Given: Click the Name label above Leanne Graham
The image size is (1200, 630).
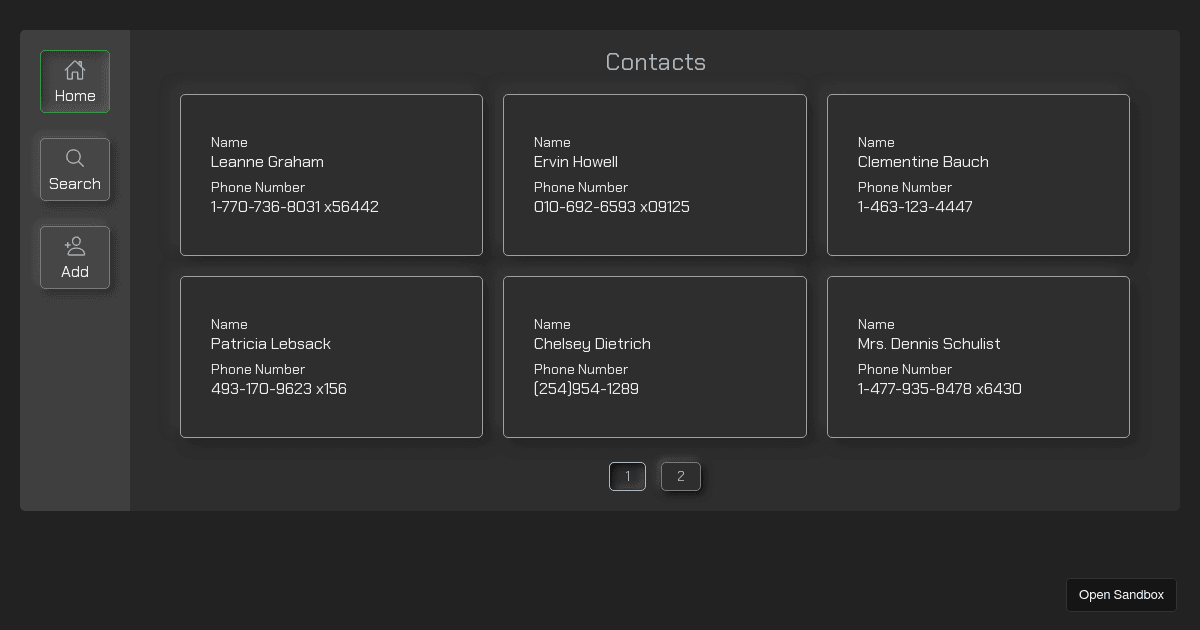Looking at the screenshot, I should 229,142.
